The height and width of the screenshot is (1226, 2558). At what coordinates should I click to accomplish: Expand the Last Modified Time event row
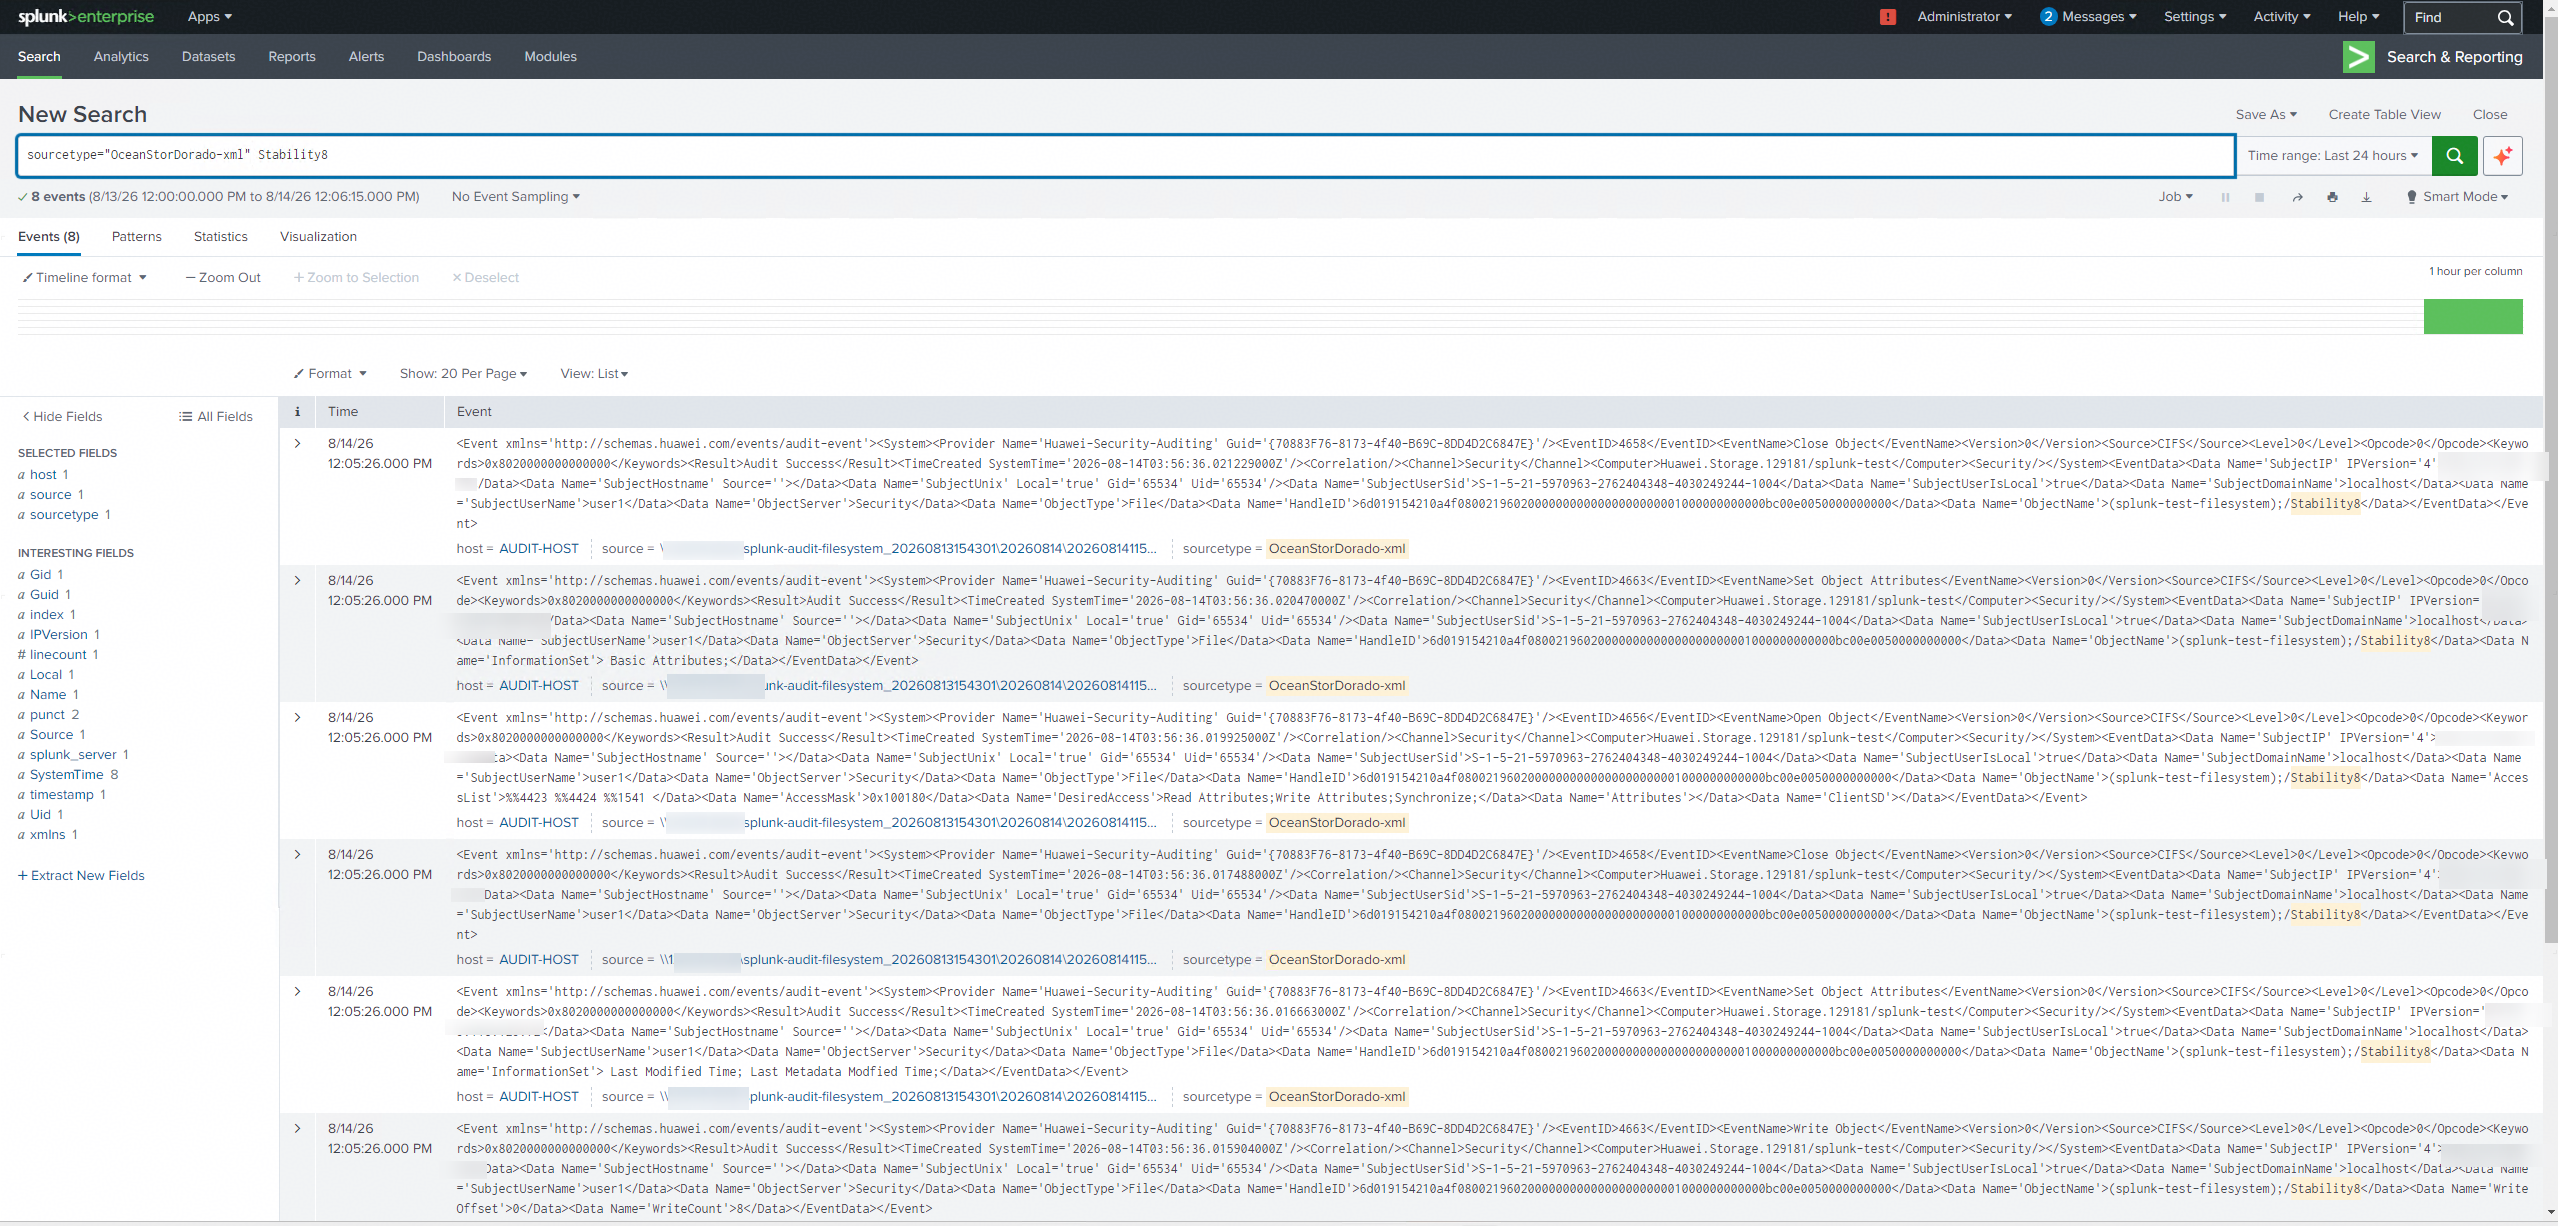297,992
